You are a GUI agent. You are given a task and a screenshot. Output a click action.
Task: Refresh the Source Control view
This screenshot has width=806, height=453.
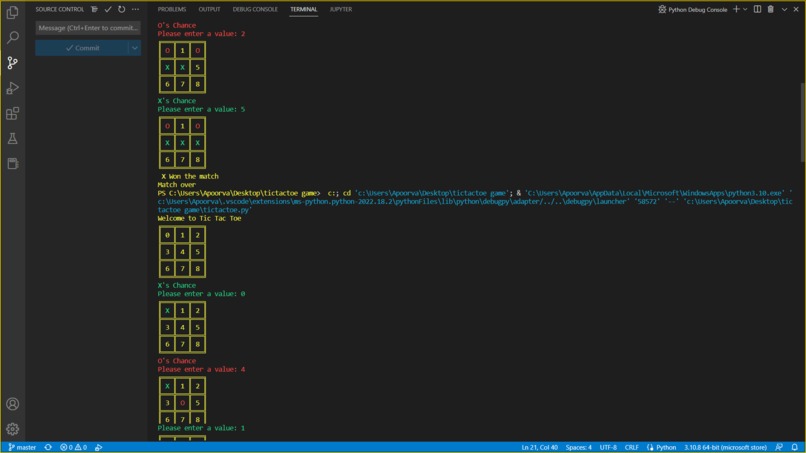tap(121, 9)
